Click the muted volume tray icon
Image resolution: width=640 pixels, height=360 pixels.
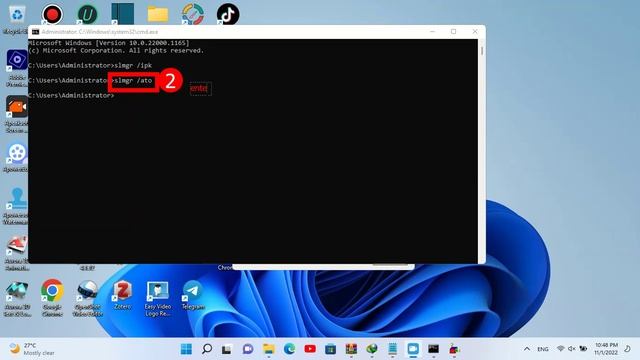tap(571, 349)
